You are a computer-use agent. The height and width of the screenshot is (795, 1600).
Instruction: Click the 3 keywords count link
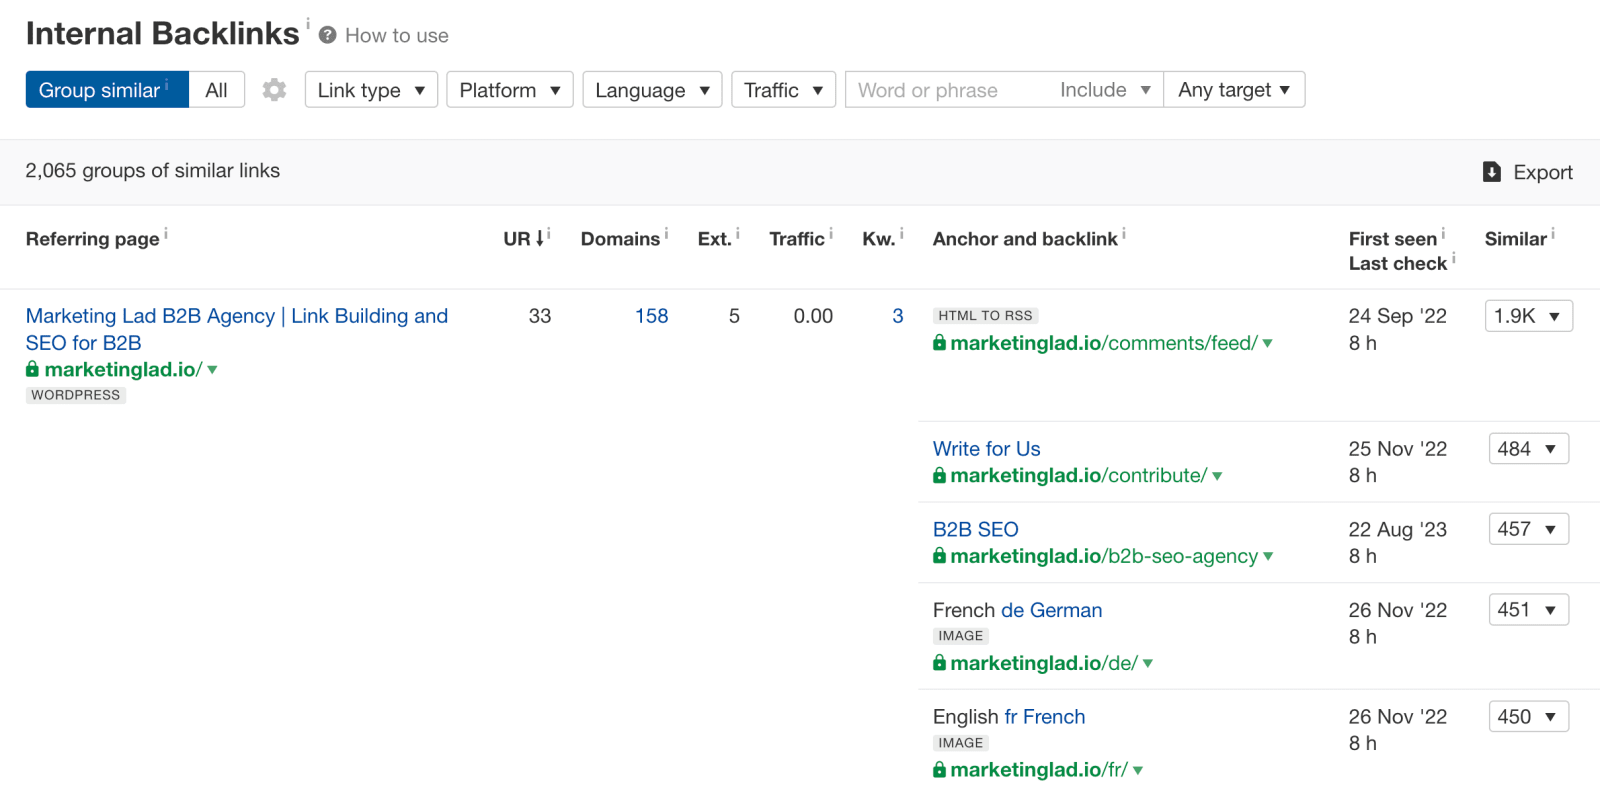click(898, 316)
